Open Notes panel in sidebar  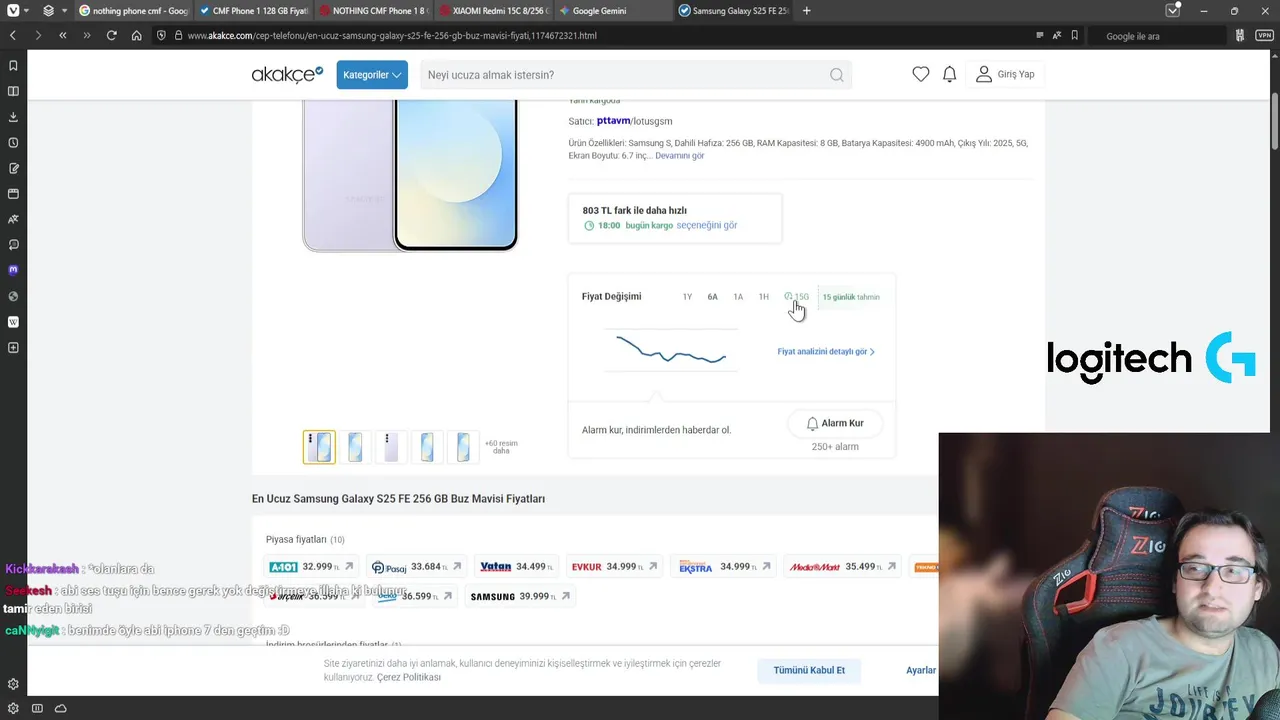point(13,168)
